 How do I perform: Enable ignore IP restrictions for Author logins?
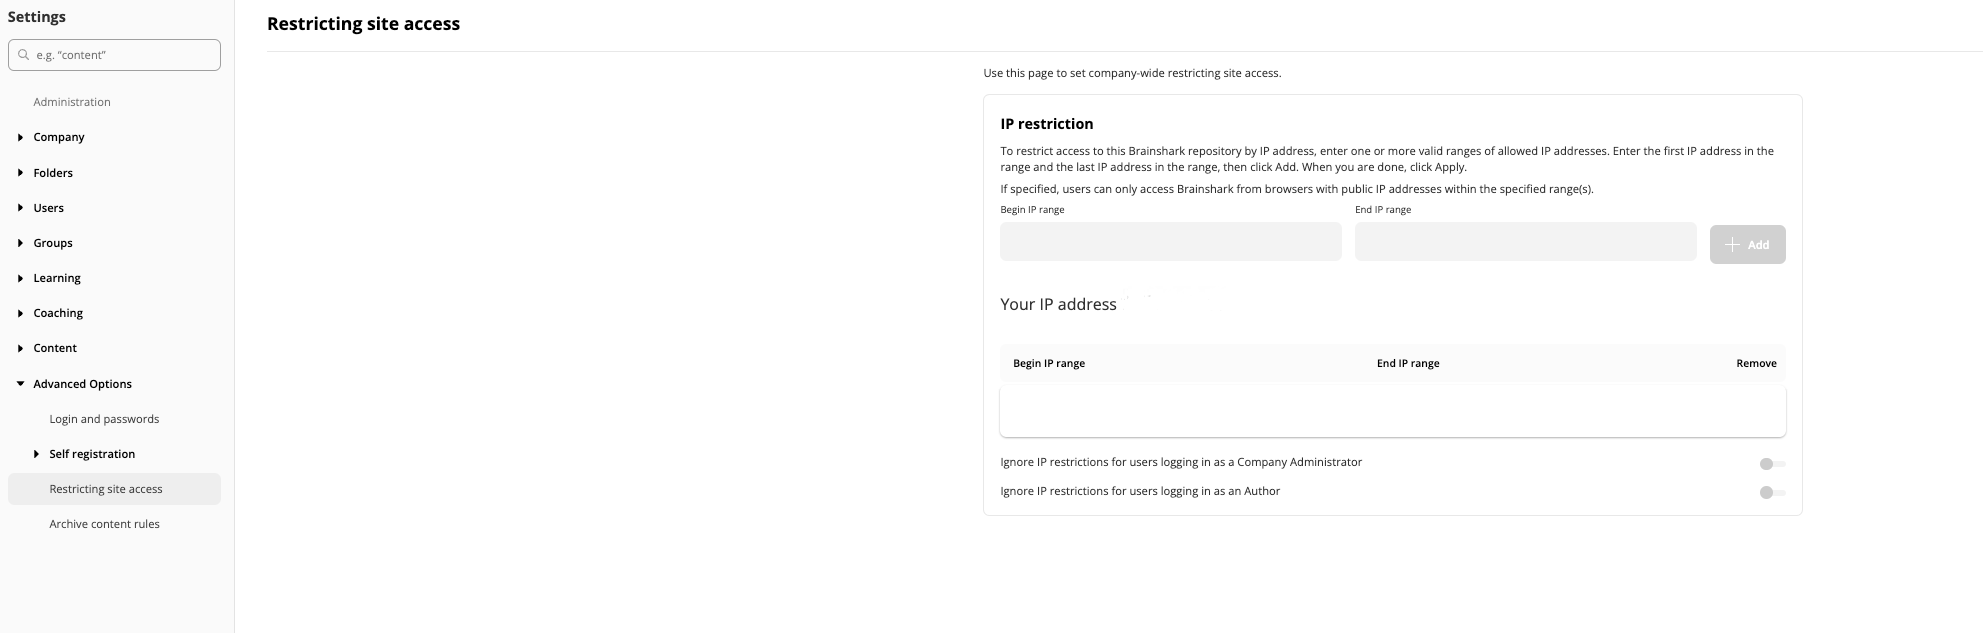click(x=1770, y=492)
